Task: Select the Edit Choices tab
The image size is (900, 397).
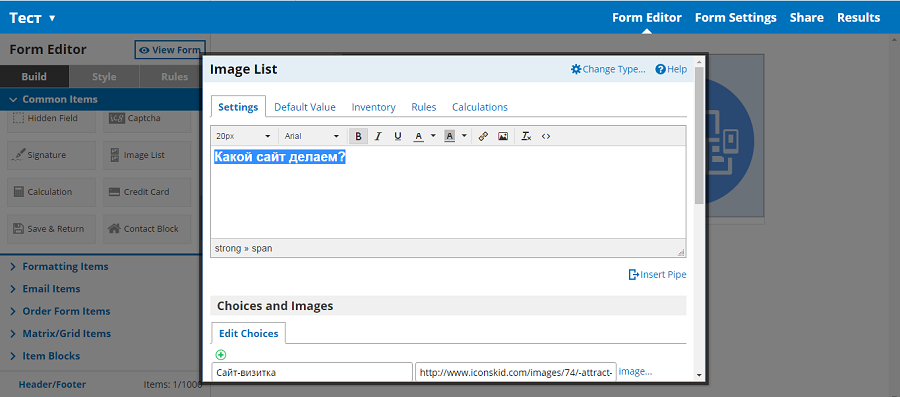Action: coord(249,333)
